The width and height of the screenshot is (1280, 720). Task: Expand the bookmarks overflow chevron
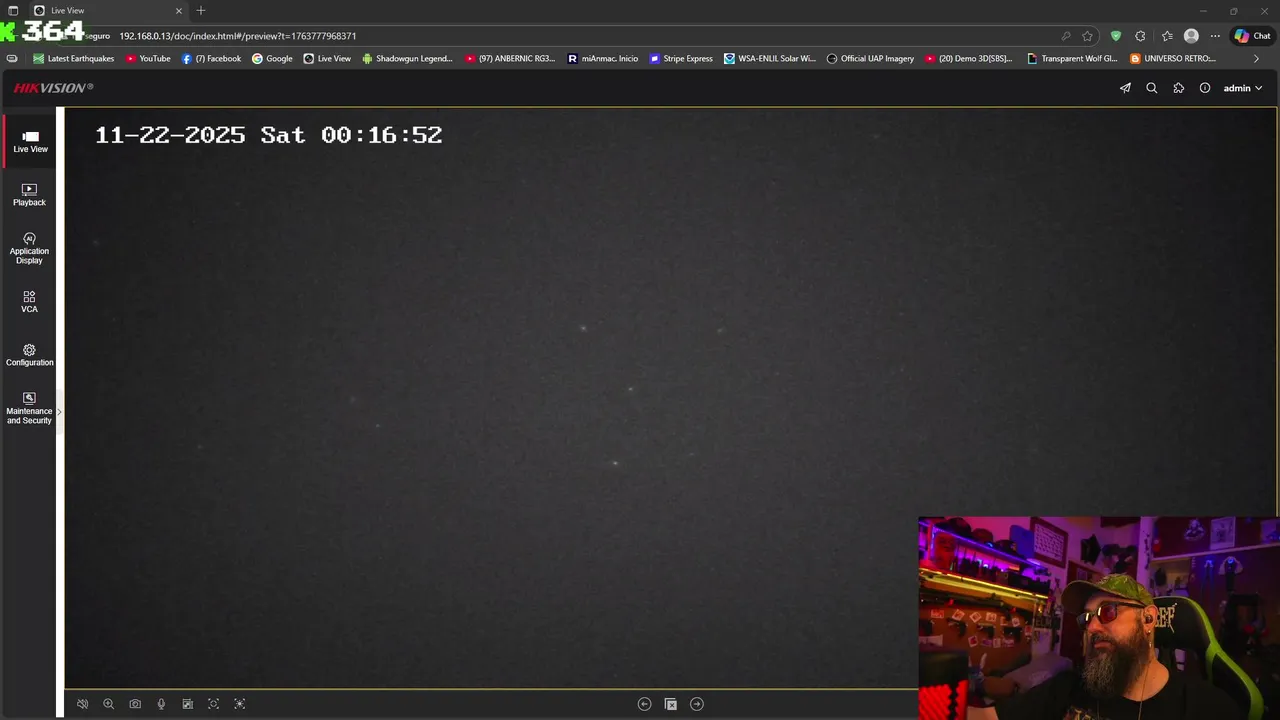(1257, 59)
